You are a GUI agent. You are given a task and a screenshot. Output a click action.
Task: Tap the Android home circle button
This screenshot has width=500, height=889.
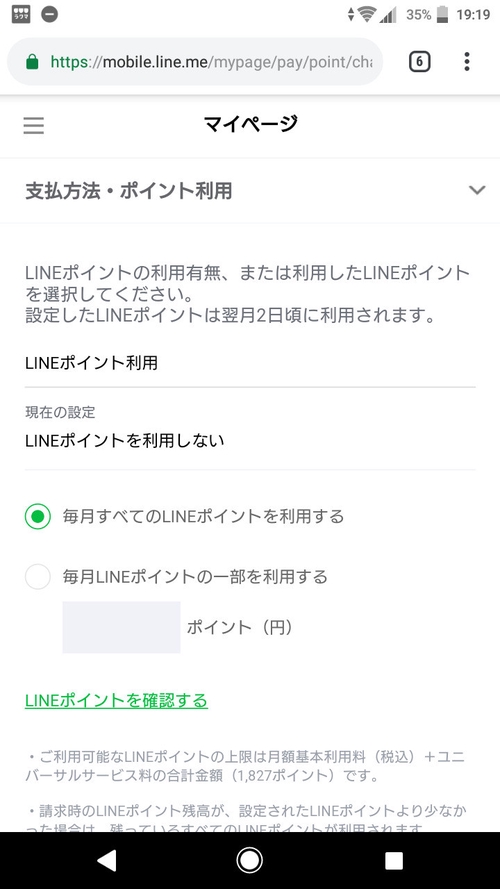[249, 861]
